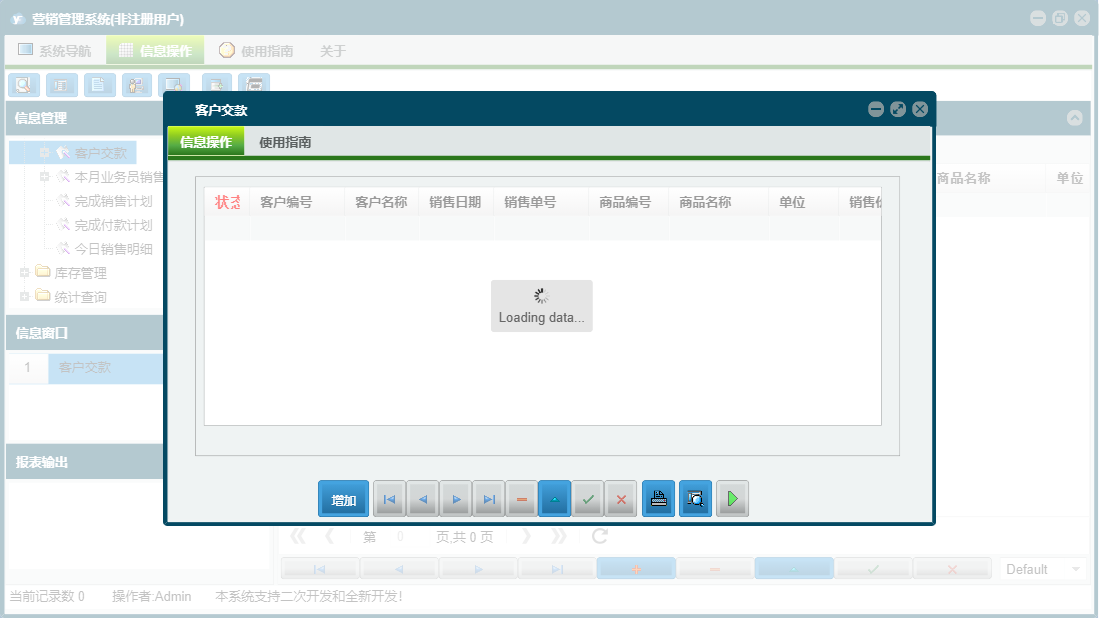
Task: Confirm with the green checkmark in dialog
Action: 588,499
